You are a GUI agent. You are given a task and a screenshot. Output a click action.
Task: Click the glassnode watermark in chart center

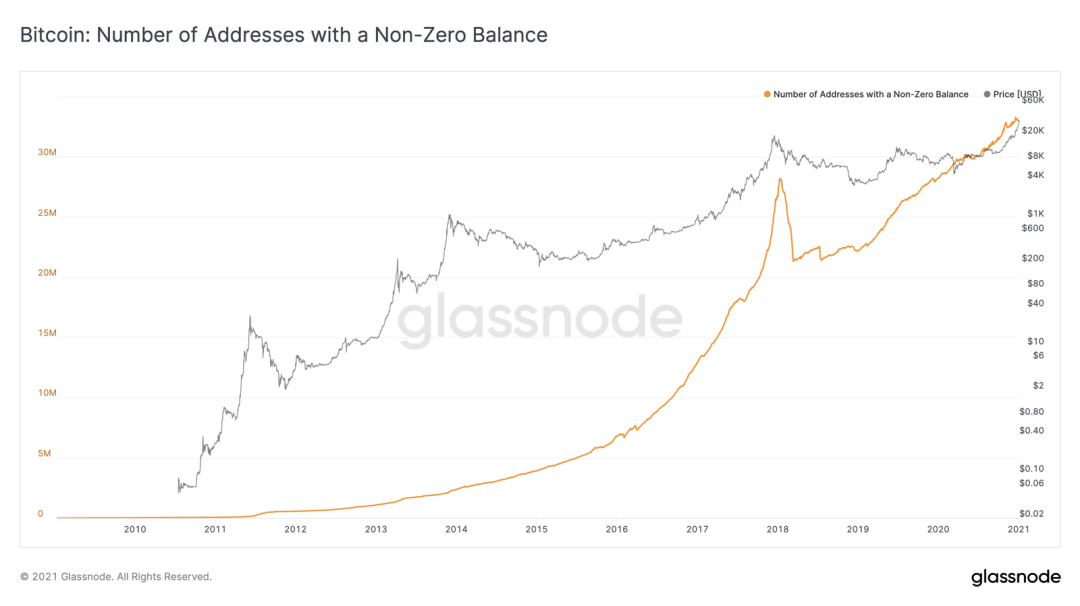(539, 320)
